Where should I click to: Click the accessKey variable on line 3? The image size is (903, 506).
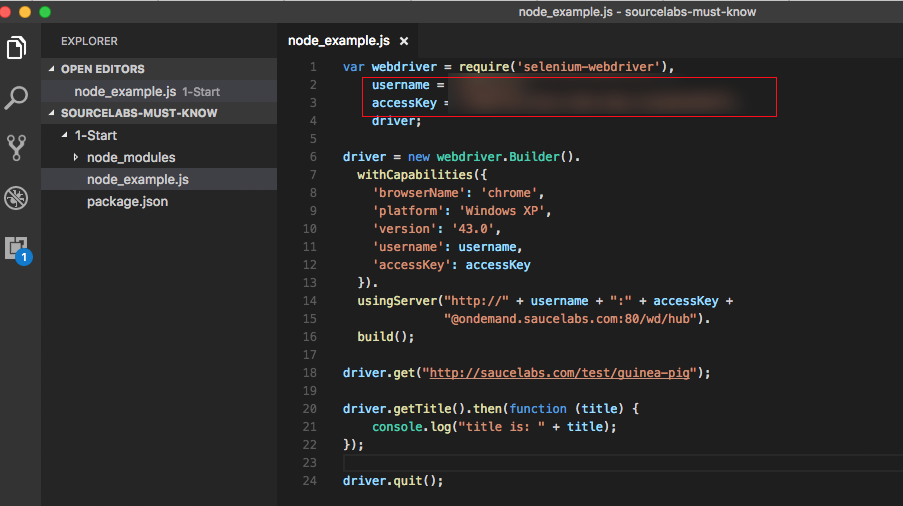(404, 103)
